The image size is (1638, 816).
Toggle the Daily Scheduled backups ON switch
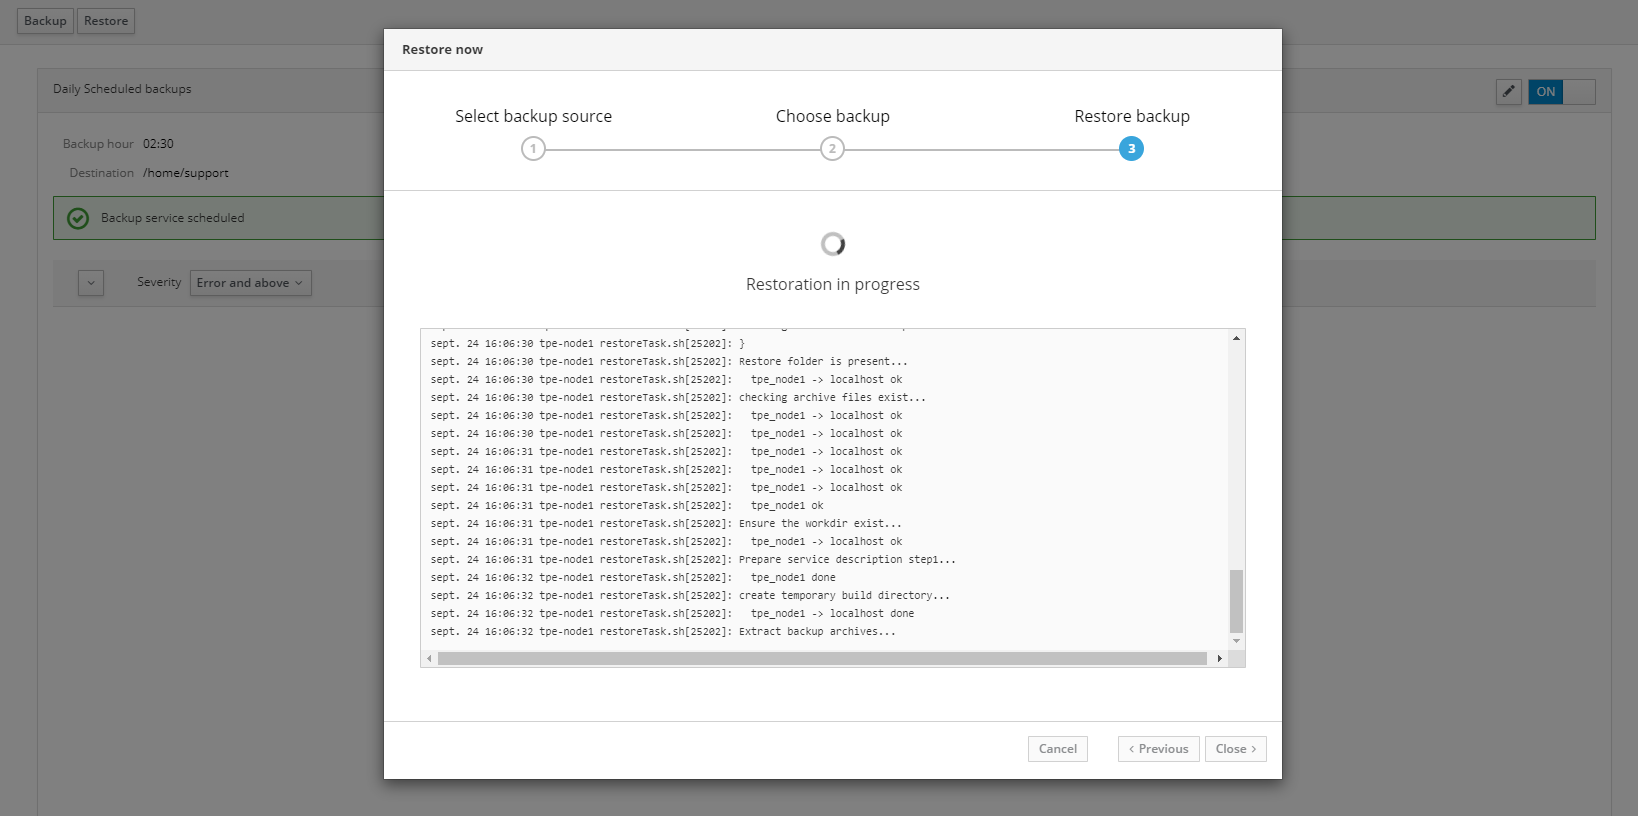[1561, 92]
